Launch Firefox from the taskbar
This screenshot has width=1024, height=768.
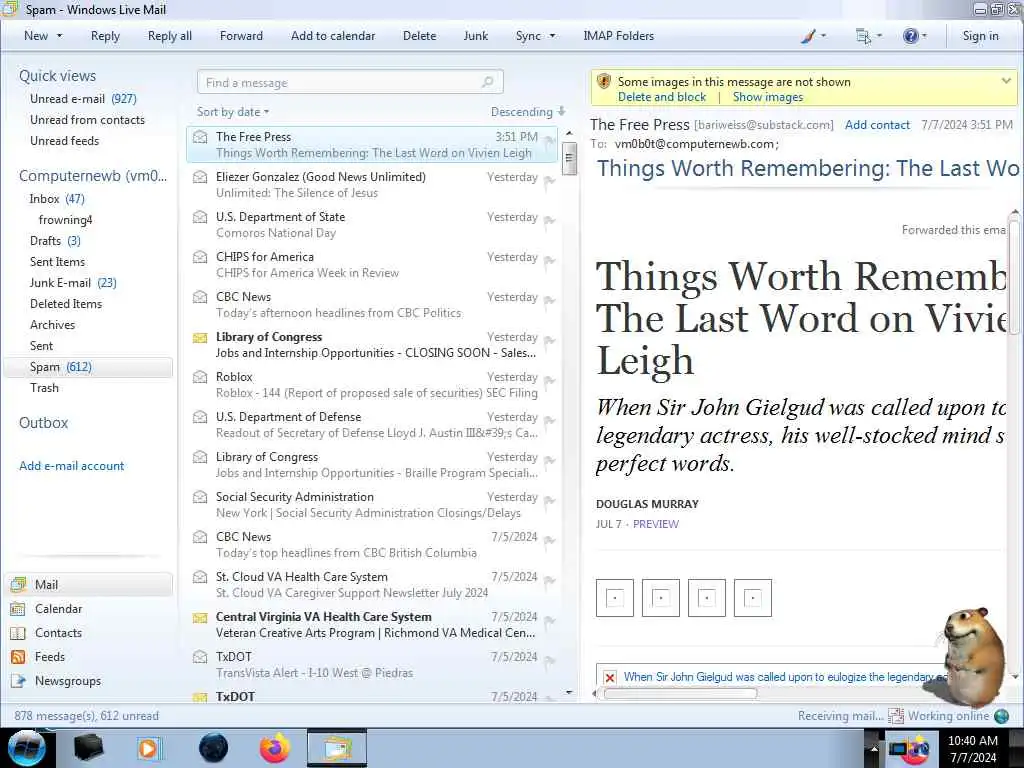coord(275,748)
